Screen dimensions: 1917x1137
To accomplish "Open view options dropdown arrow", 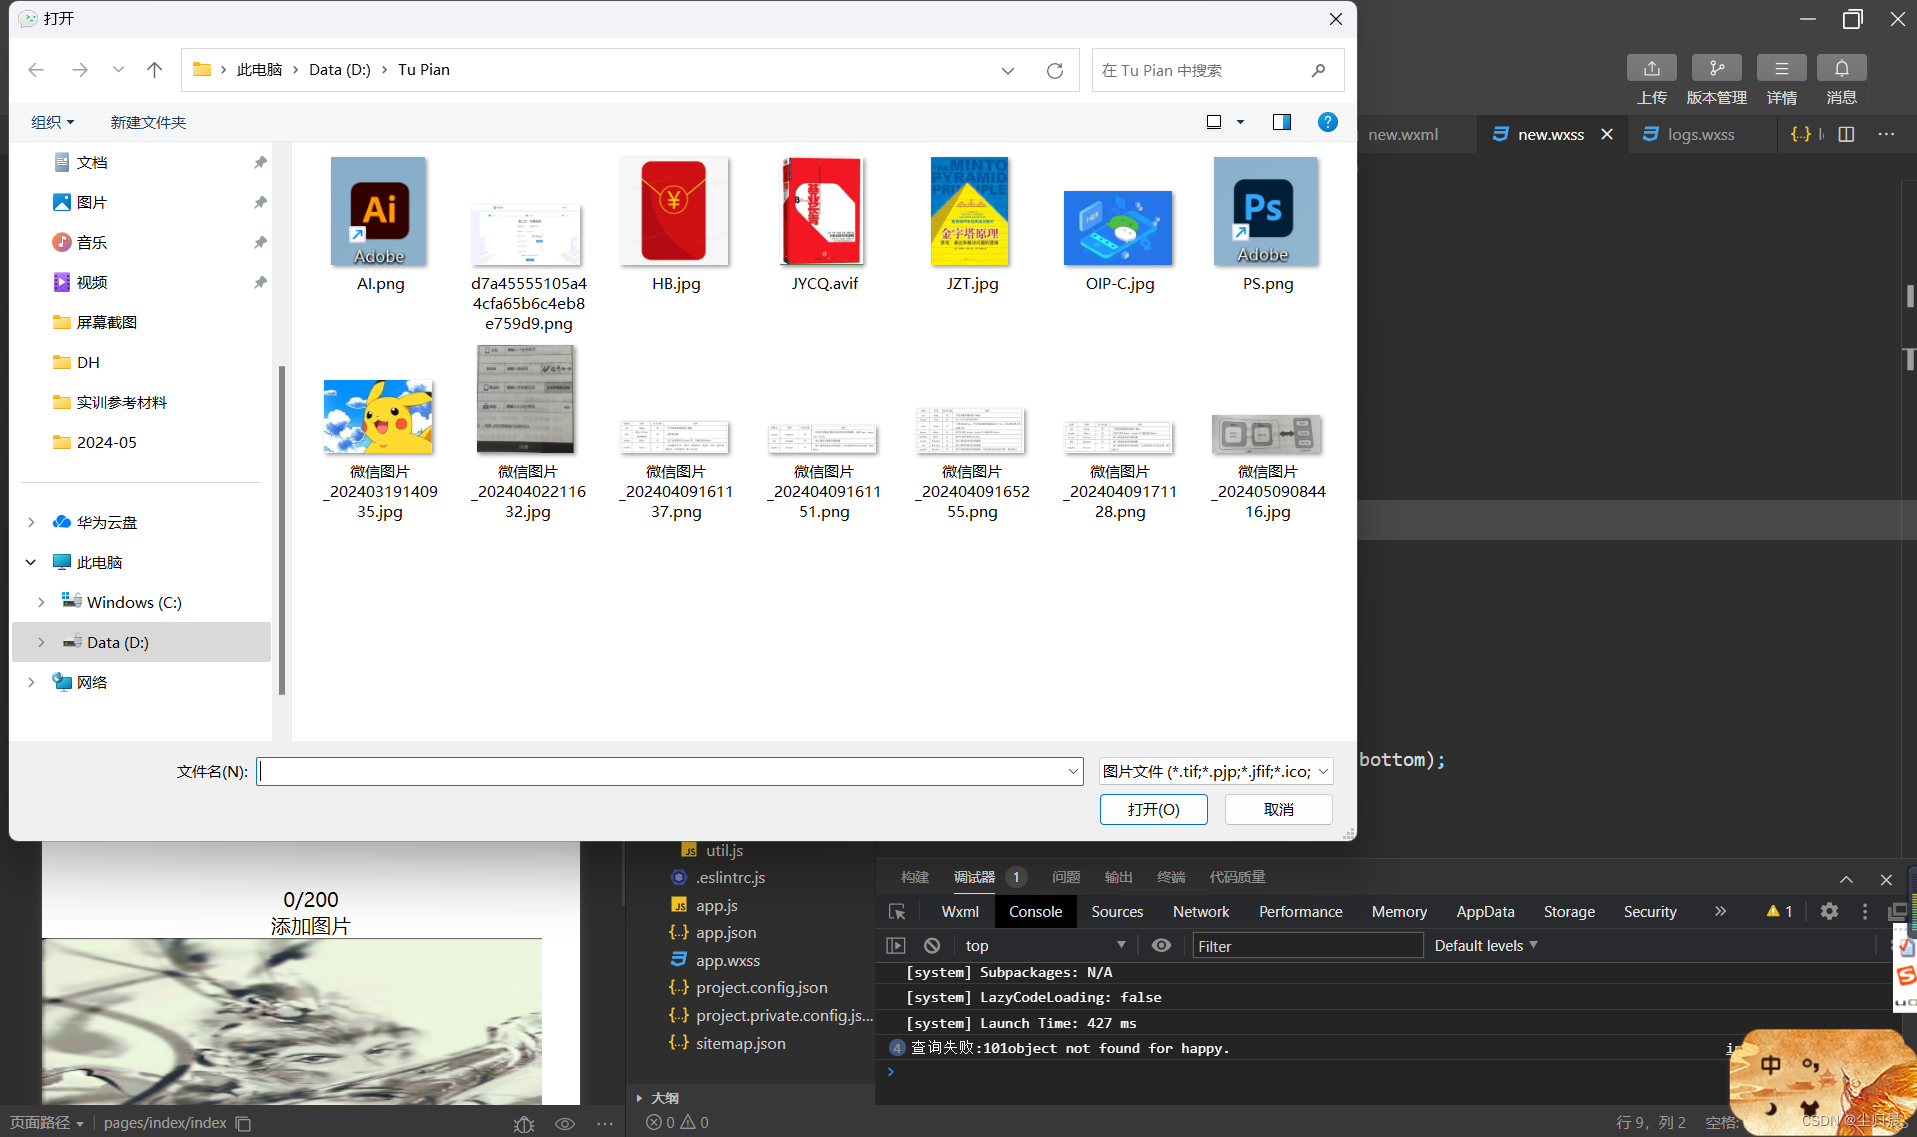I will (x=1241, y=122).
